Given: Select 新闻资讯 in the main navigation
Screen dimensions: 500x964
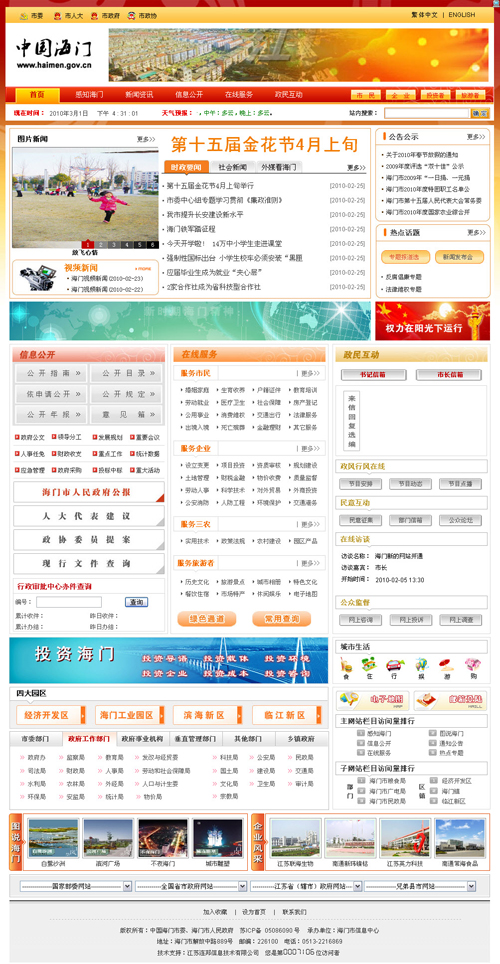Looking at the screenshot, I should 139,95.
